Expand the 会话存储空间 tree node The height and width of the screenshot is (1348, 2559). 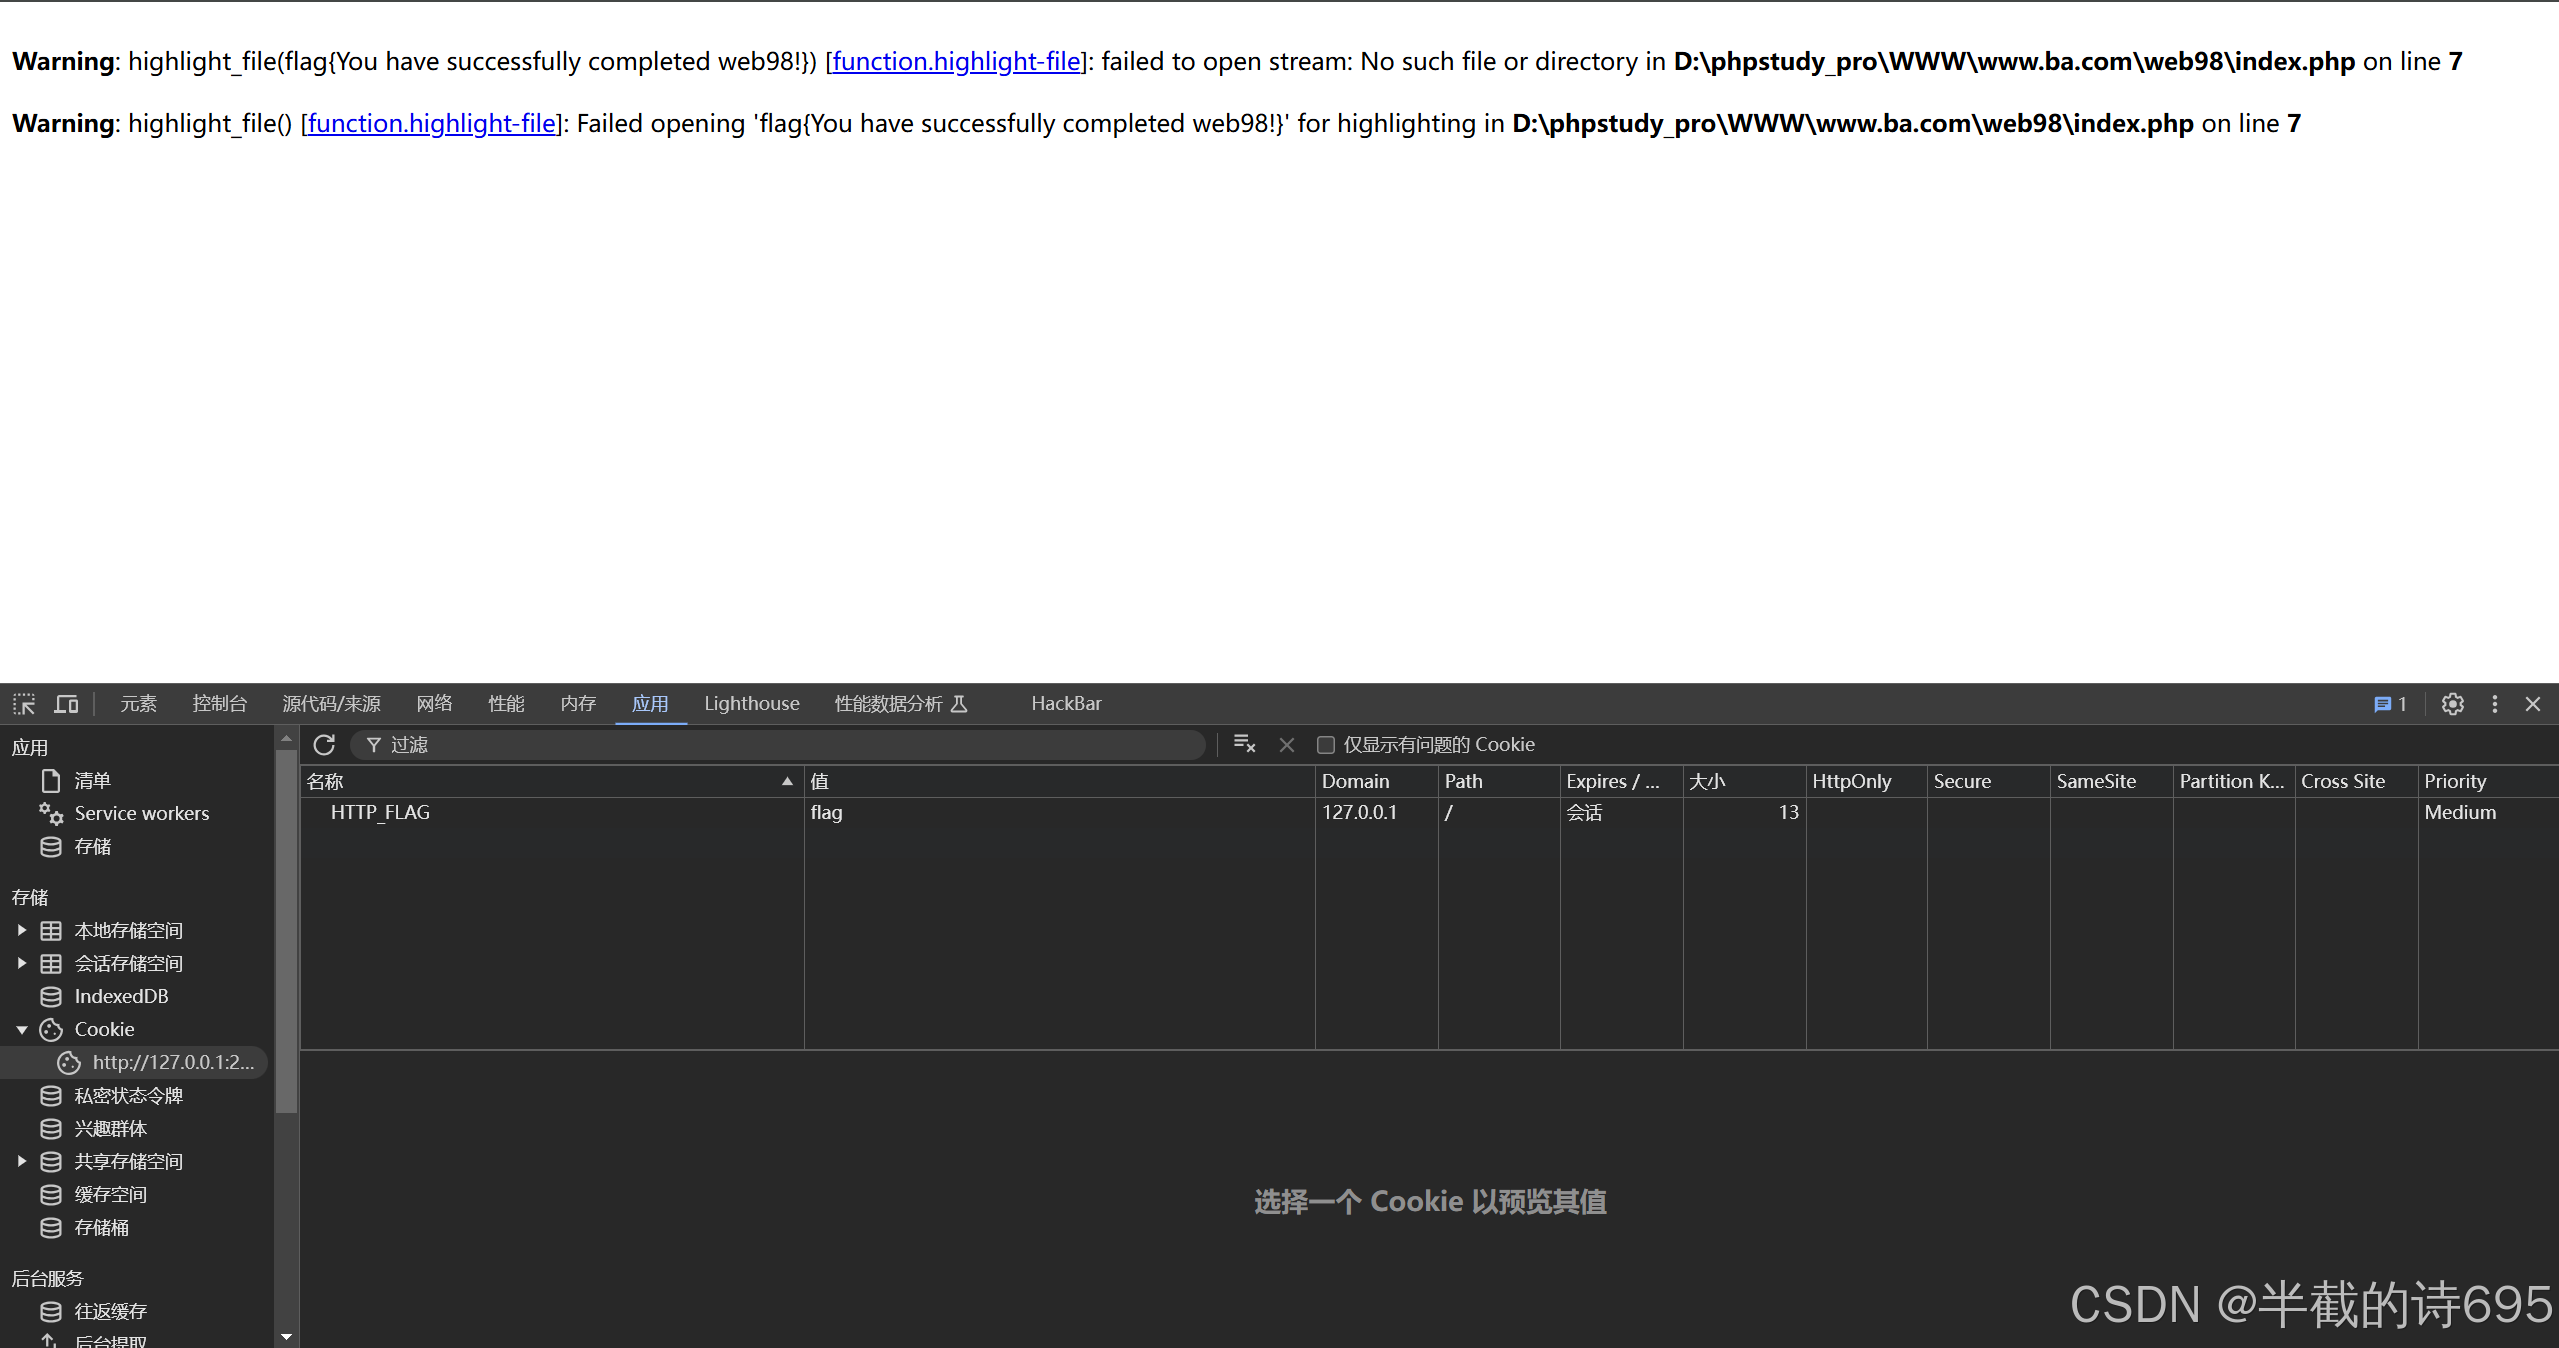point(21,964)
